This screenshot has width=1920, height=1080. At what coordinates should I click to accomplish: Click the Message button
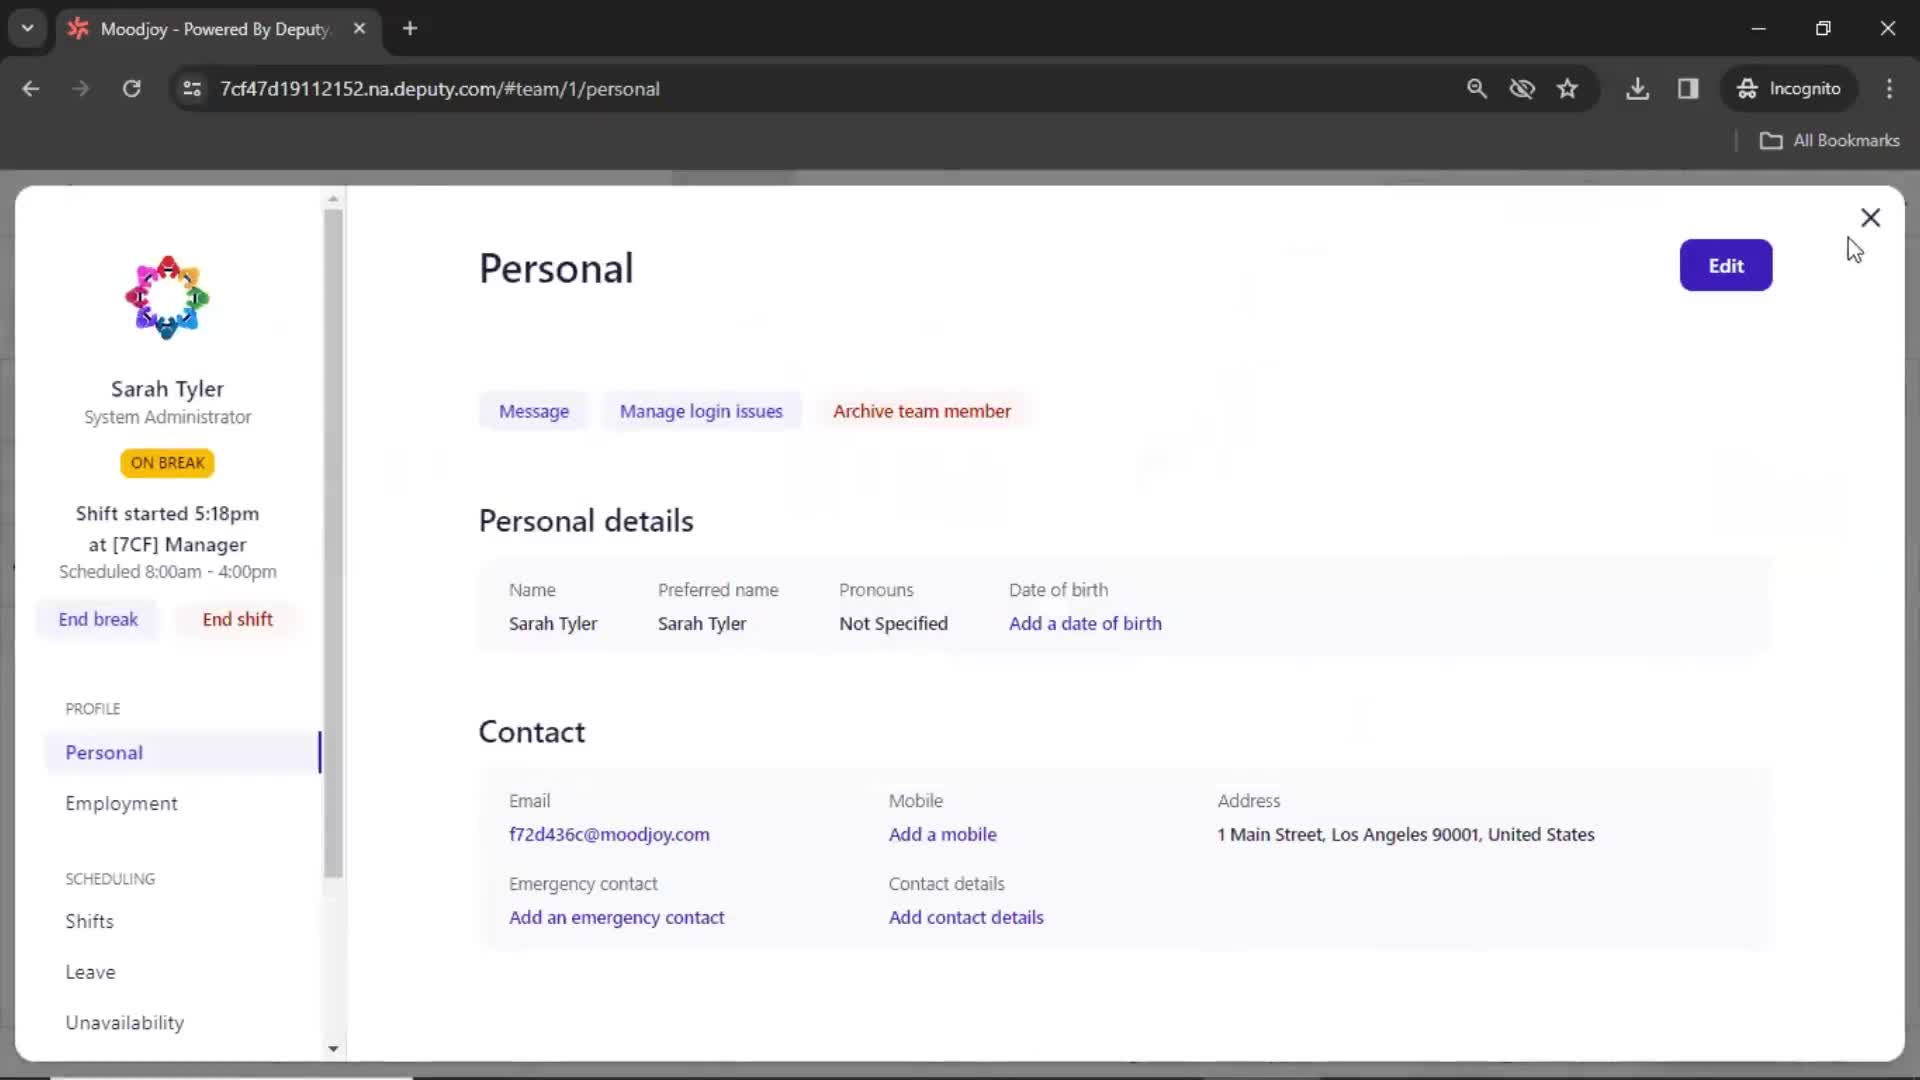534,411
